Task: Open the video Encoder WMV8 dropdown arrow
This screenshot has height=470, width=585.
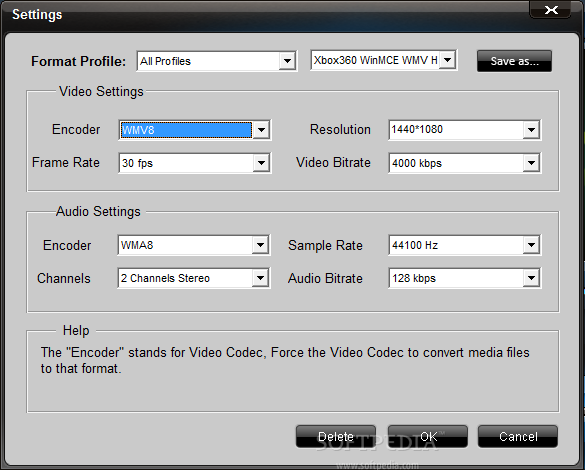Action: coord(261,130)
